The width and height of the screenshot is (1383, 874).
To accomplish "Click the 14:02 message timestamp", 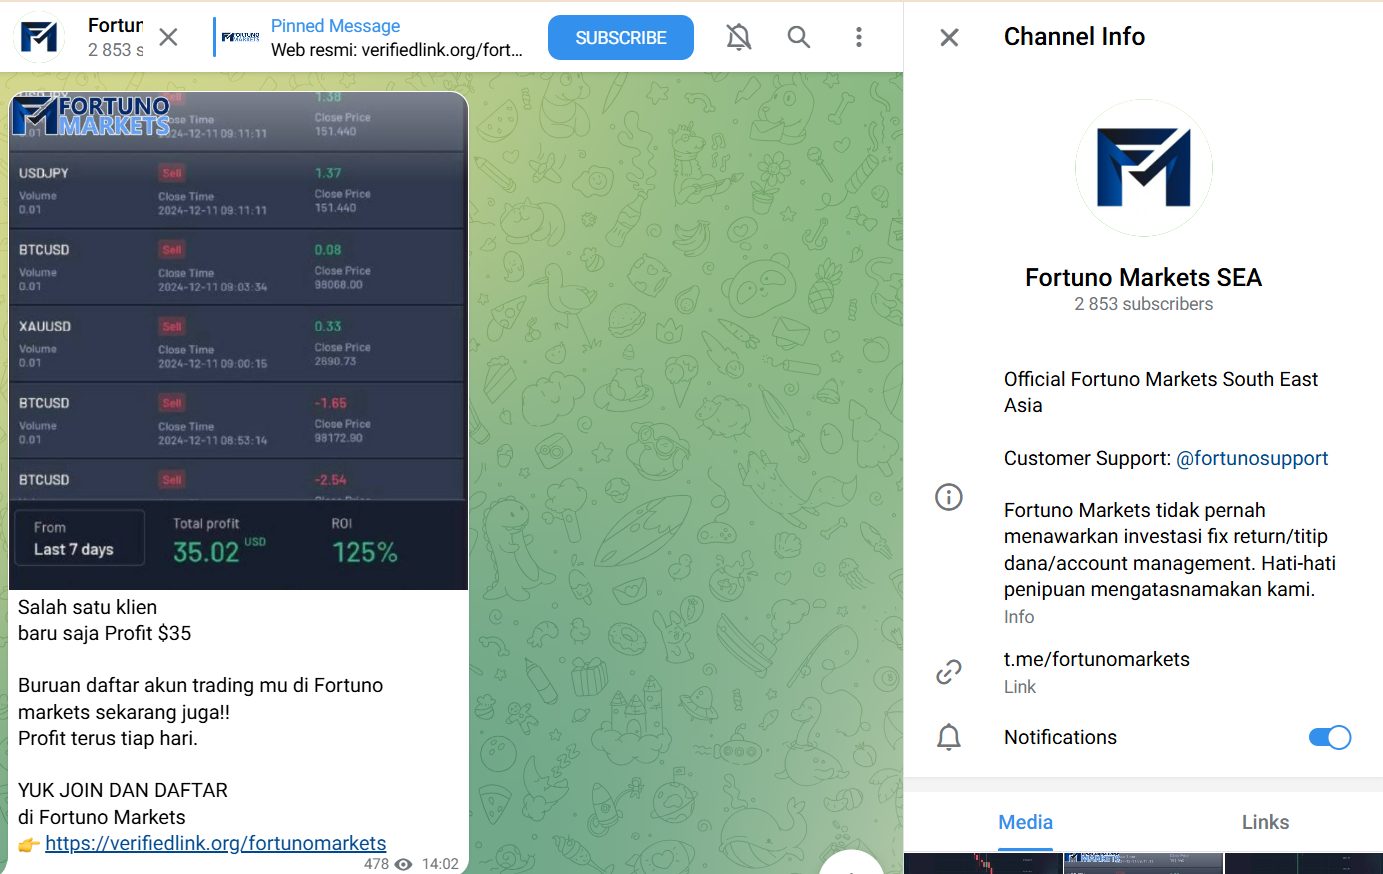I will click(440, 864).
